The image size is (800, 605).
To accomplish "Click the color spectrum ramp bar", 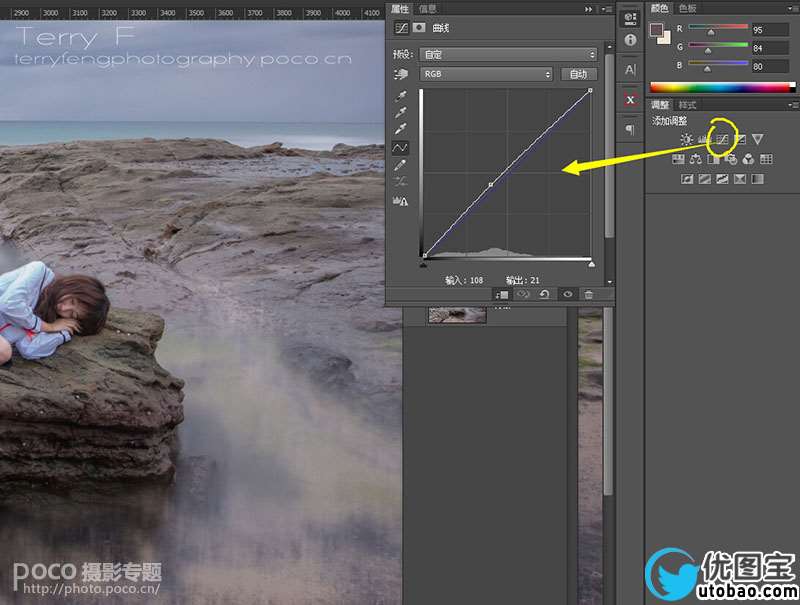I will pos(722,87).
